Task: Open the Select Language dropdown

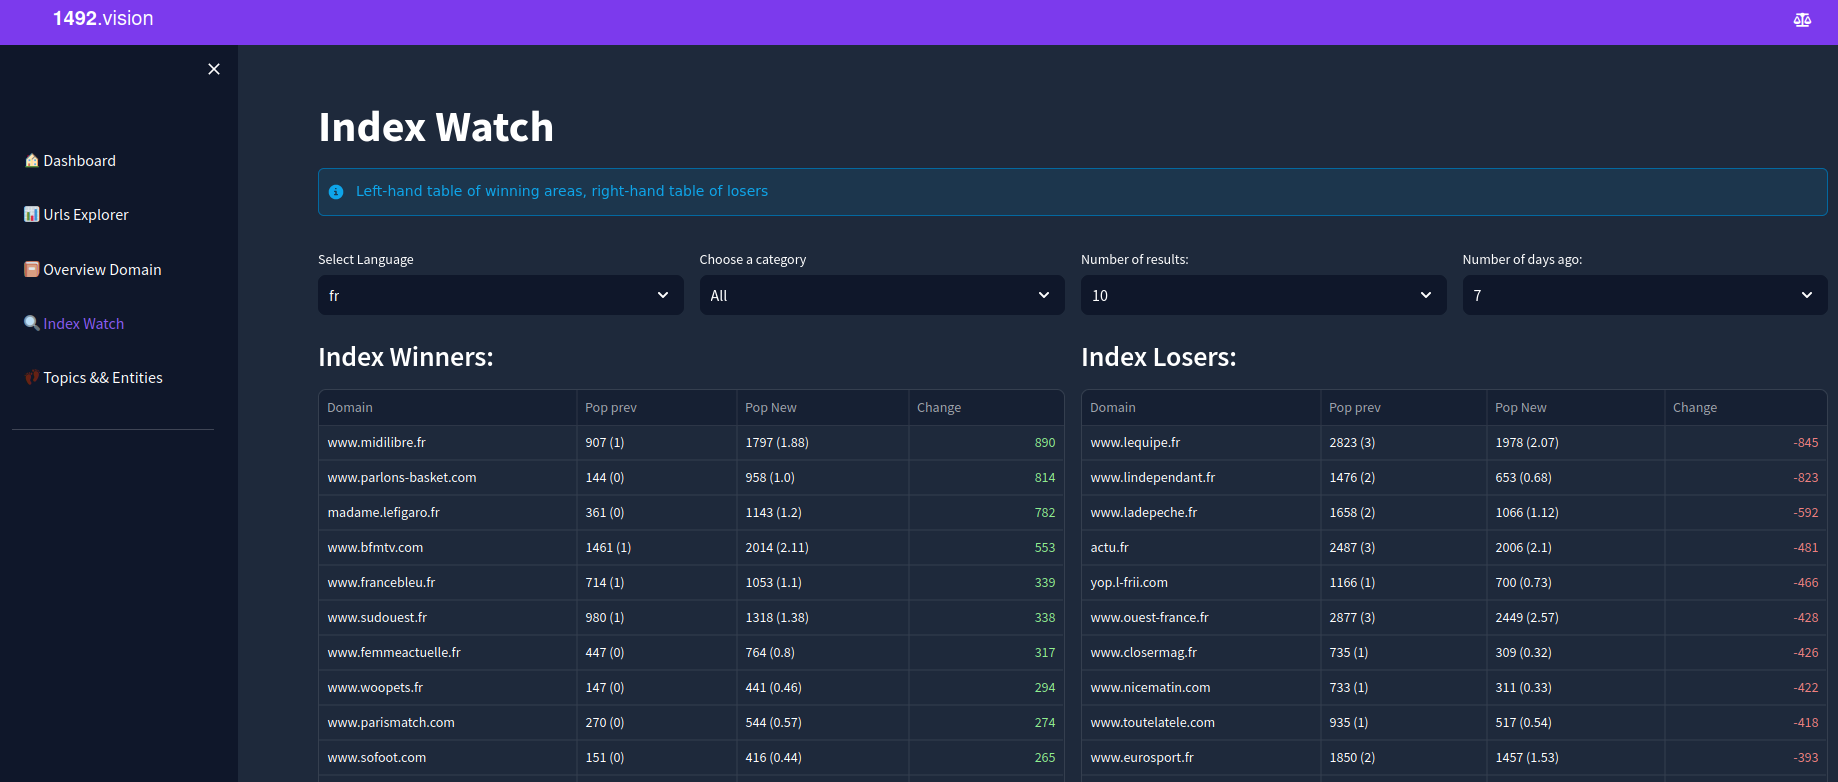Action: [x=500, y=296]
